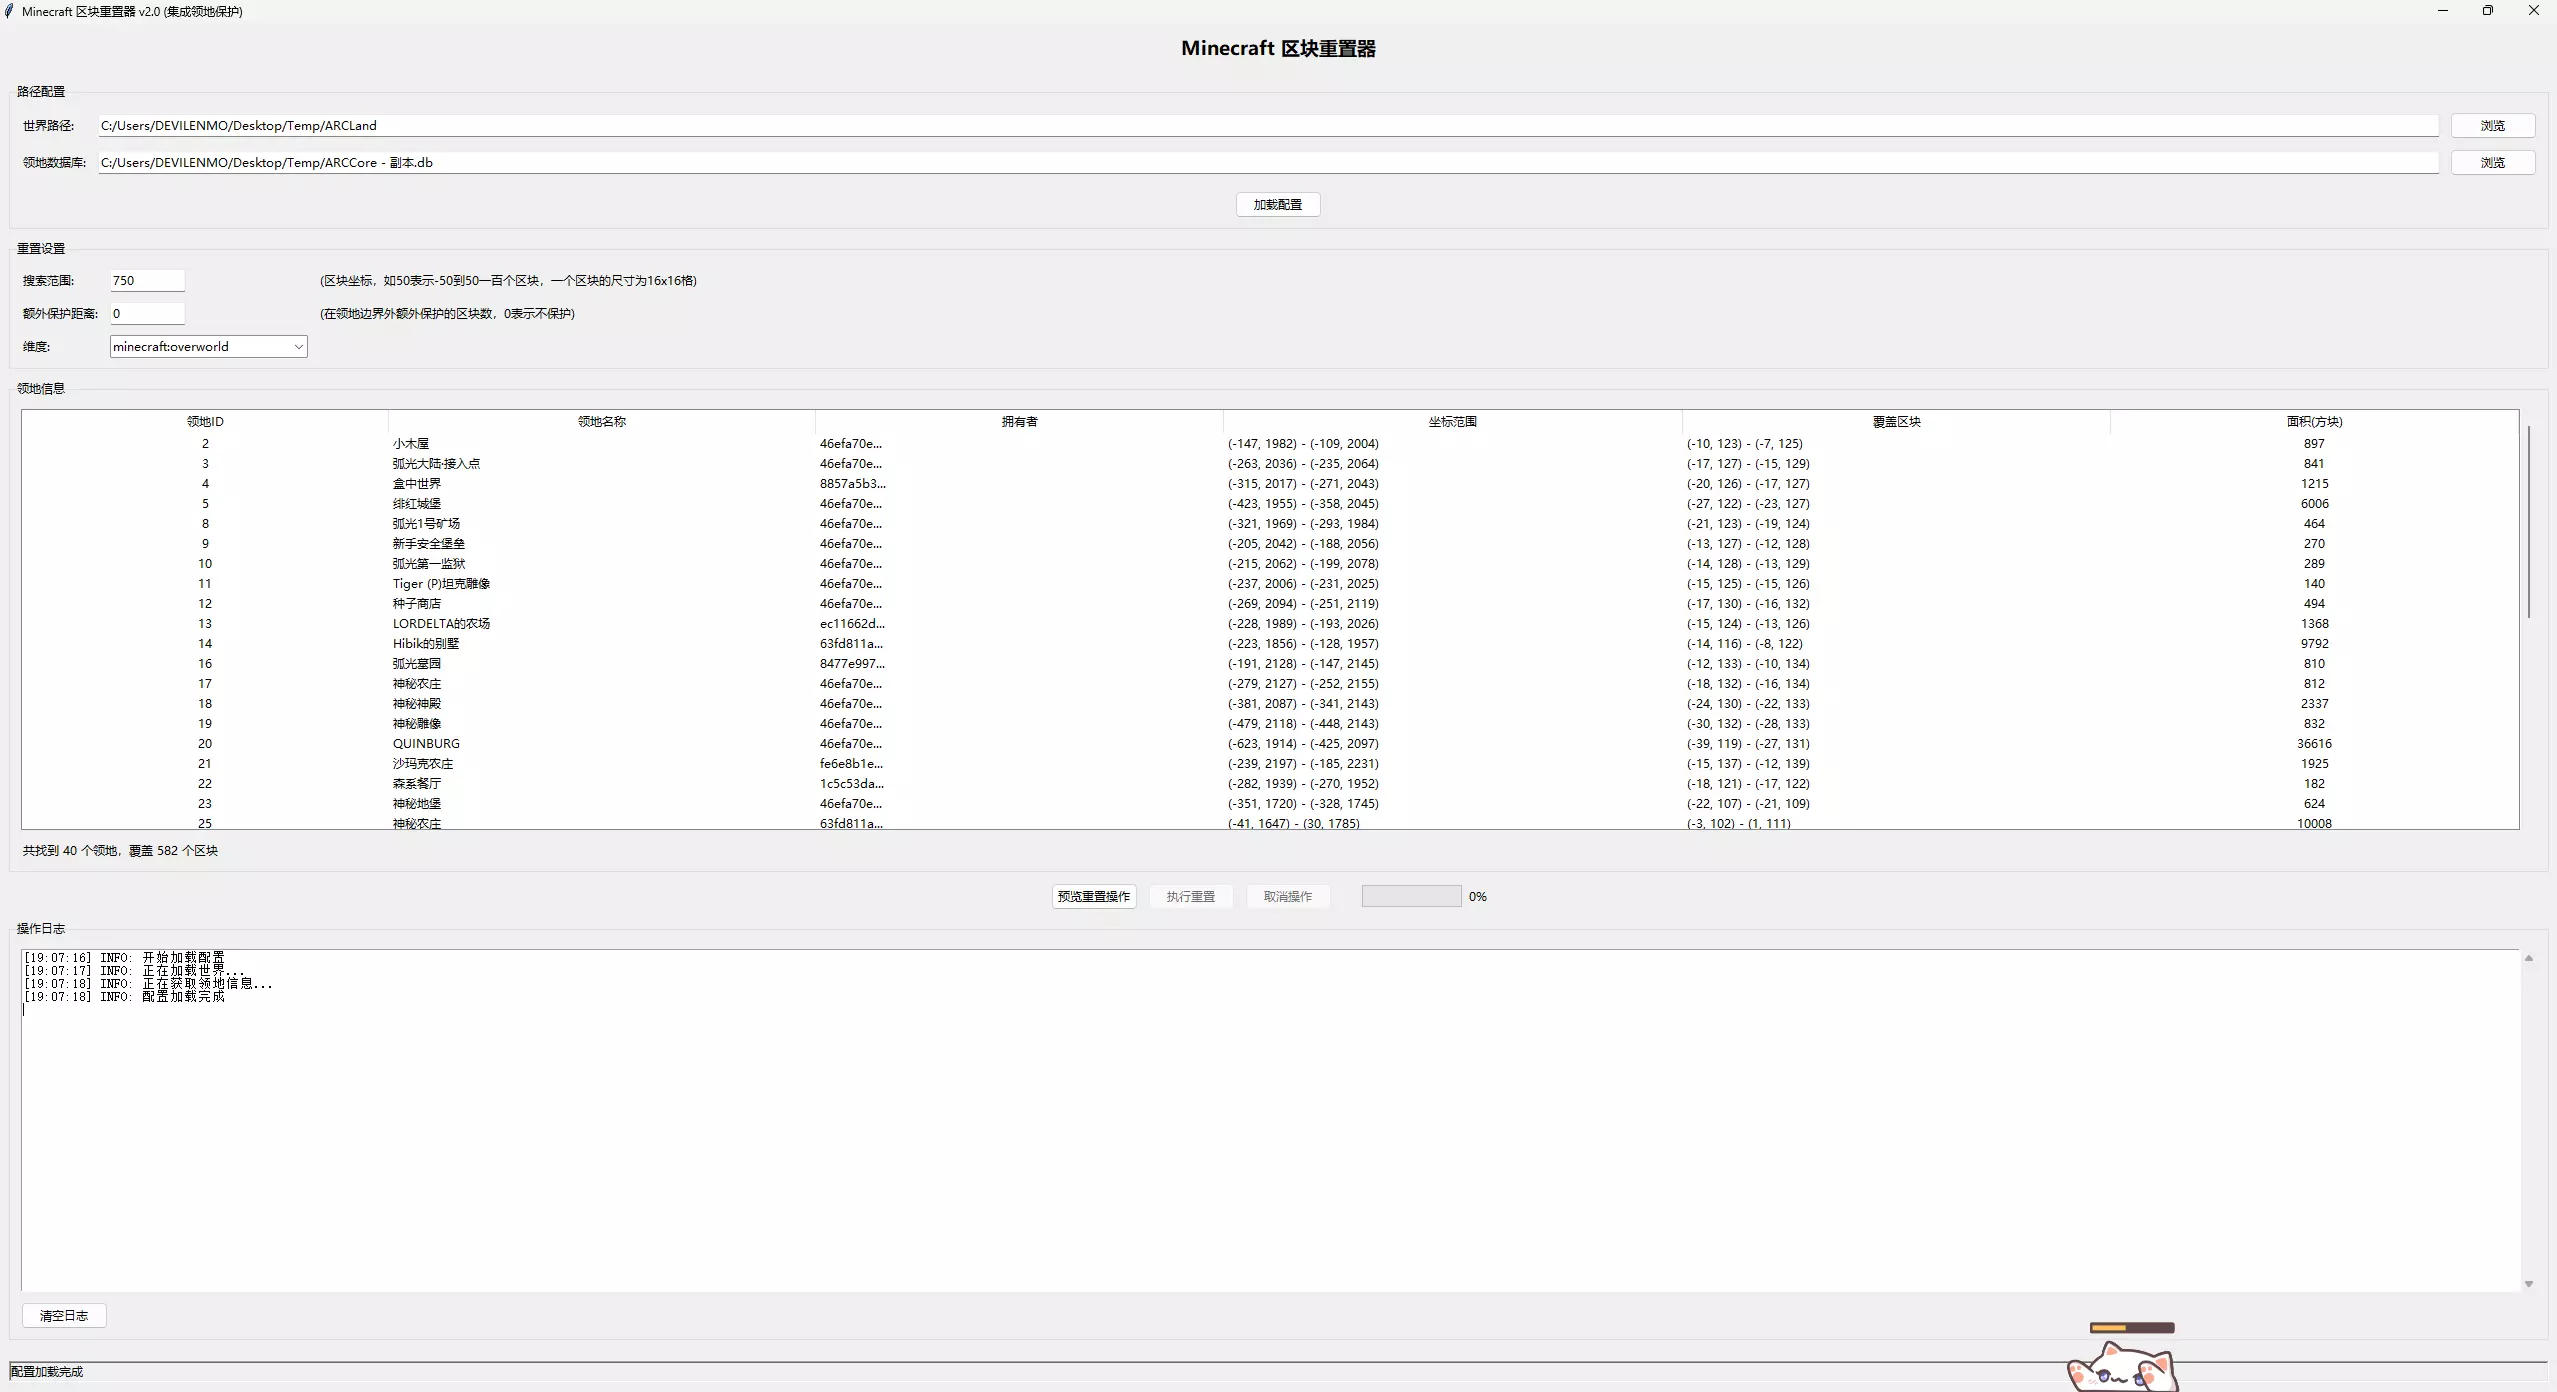Select the 种子商店 row
This screenshot has height=1392, width=2557.
1270,603
